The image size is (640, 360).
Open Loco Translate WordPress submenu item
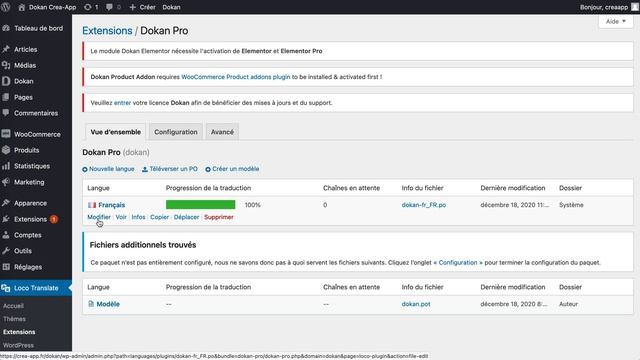[x=18, y=345]
